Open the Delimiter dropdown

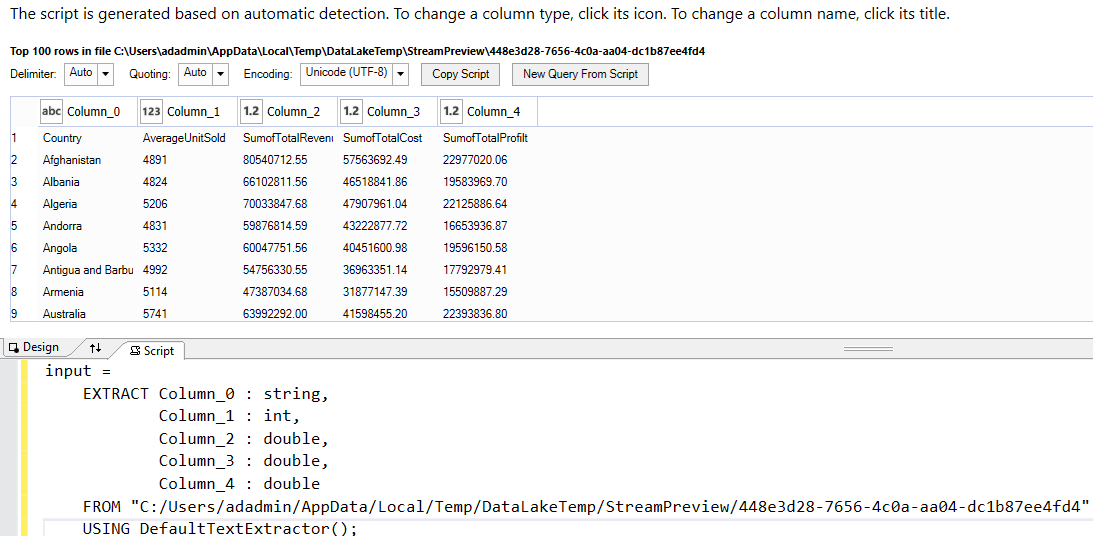[106, 74]
